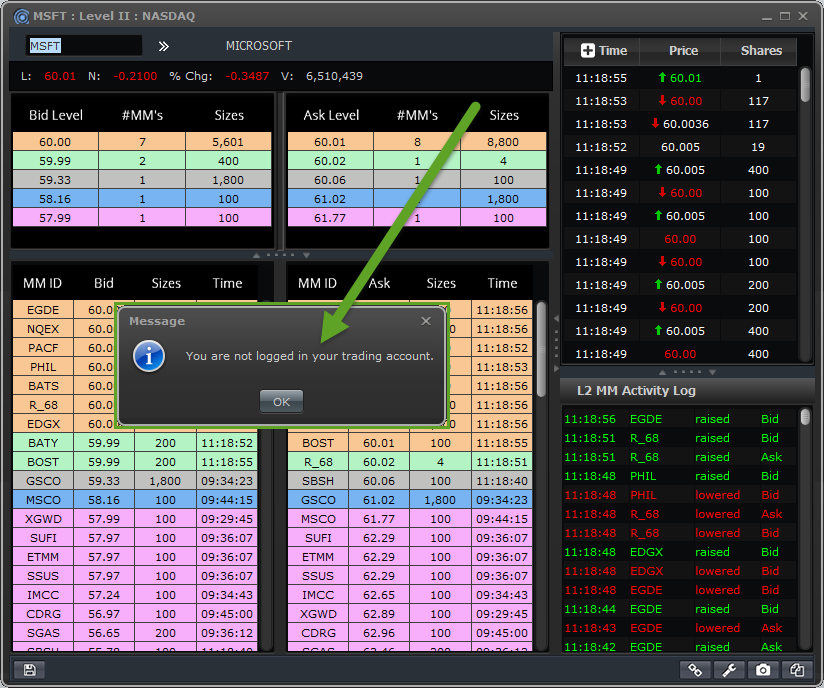Click the 60.0036 trade row

click(x=681, y=124)
